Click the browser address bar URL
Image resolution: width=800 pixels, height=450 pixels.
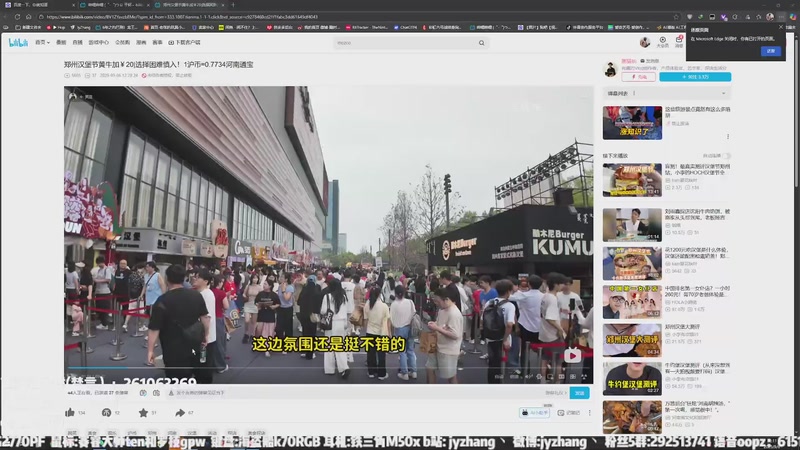(x=182, y=17)
